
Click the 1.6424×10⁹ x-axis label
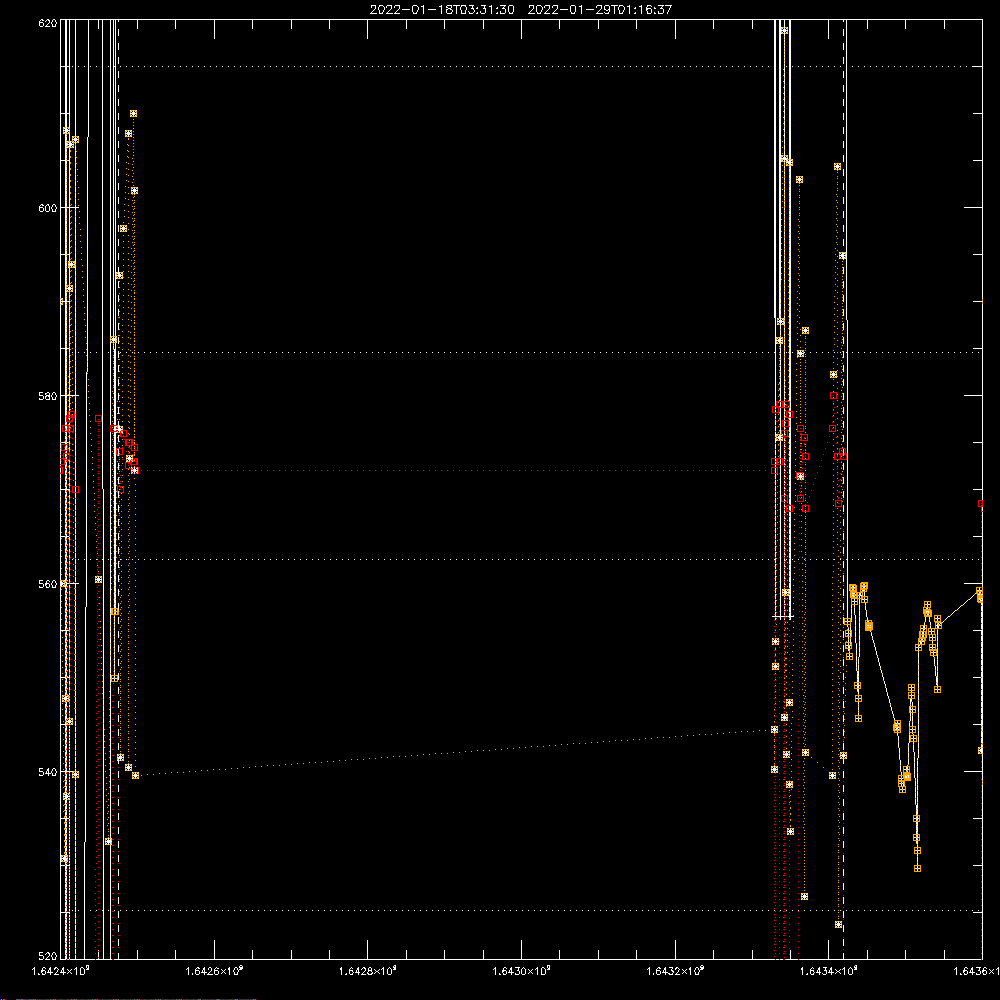[61, 971]
